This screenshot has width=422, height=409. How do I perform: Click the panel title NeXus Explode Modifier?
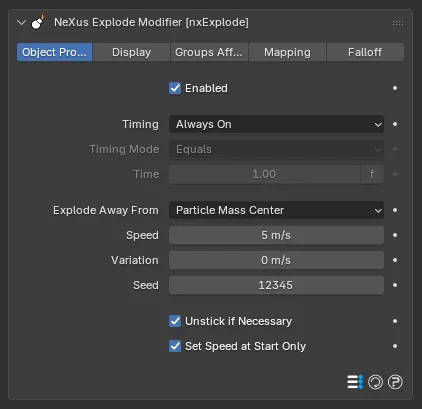(151, 22)
